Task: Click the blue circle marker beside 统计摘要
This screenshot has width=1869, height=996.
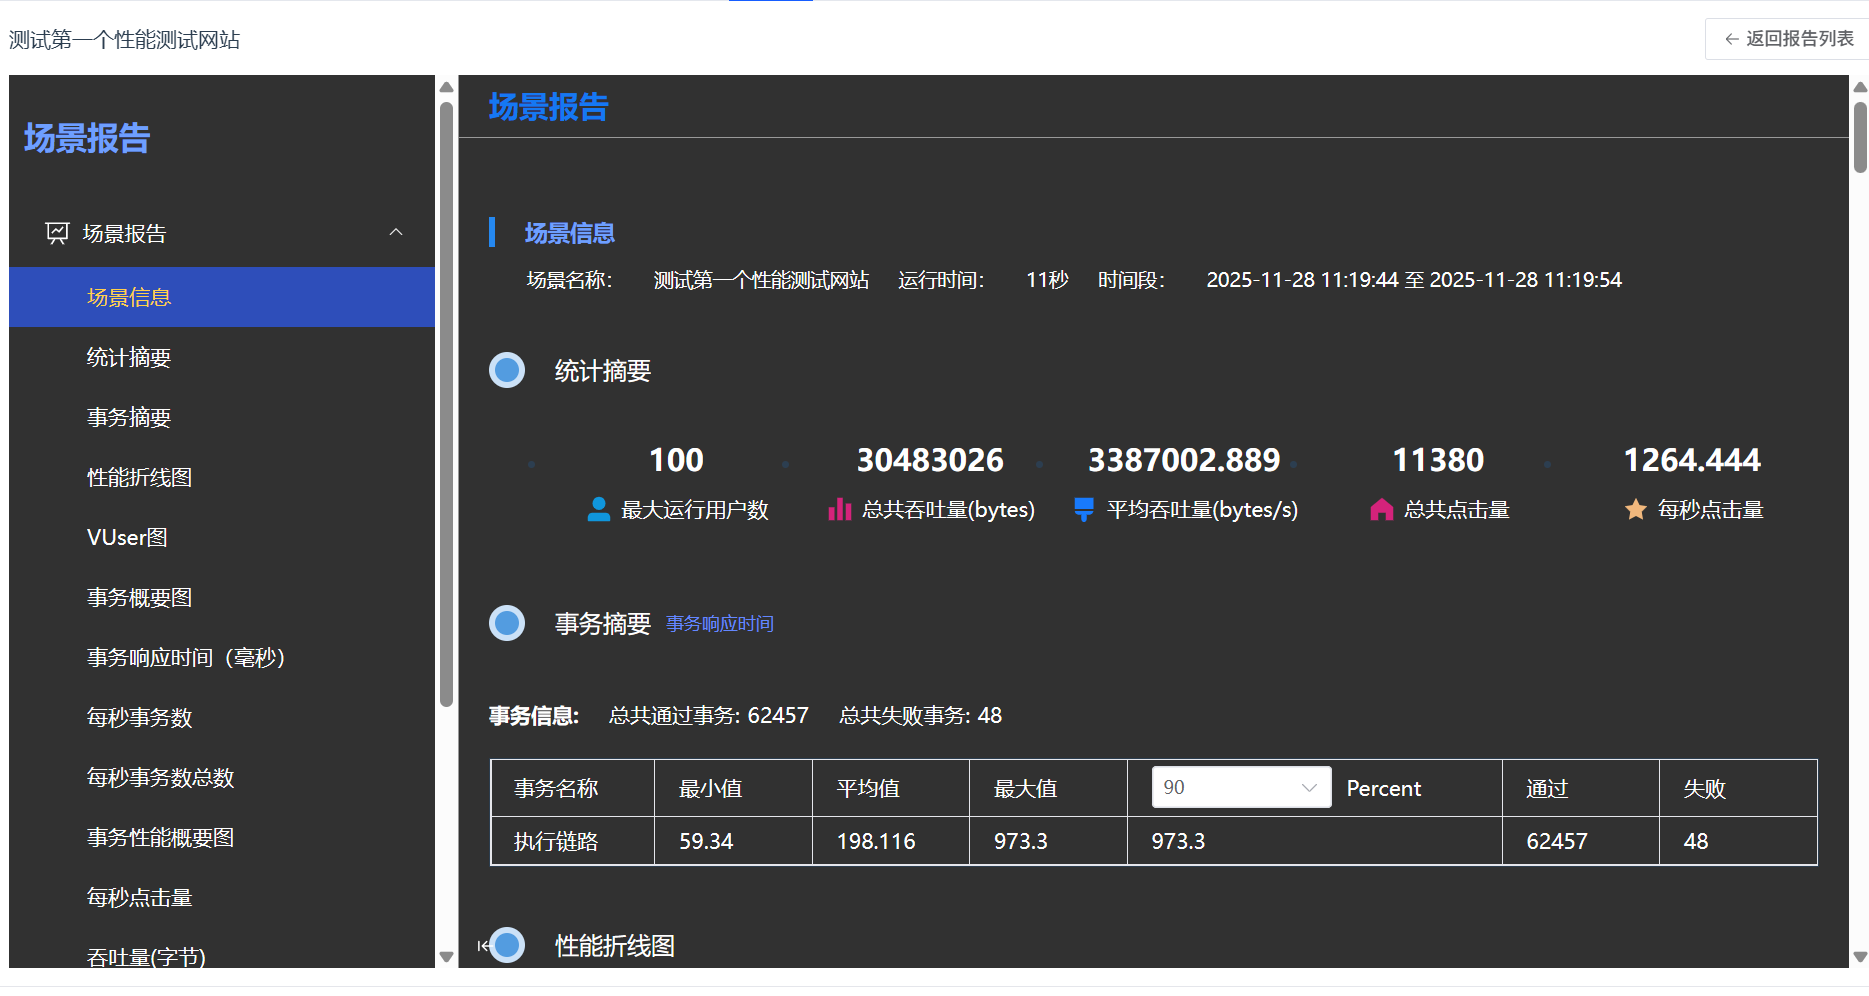Action: (x=507, y=370)
